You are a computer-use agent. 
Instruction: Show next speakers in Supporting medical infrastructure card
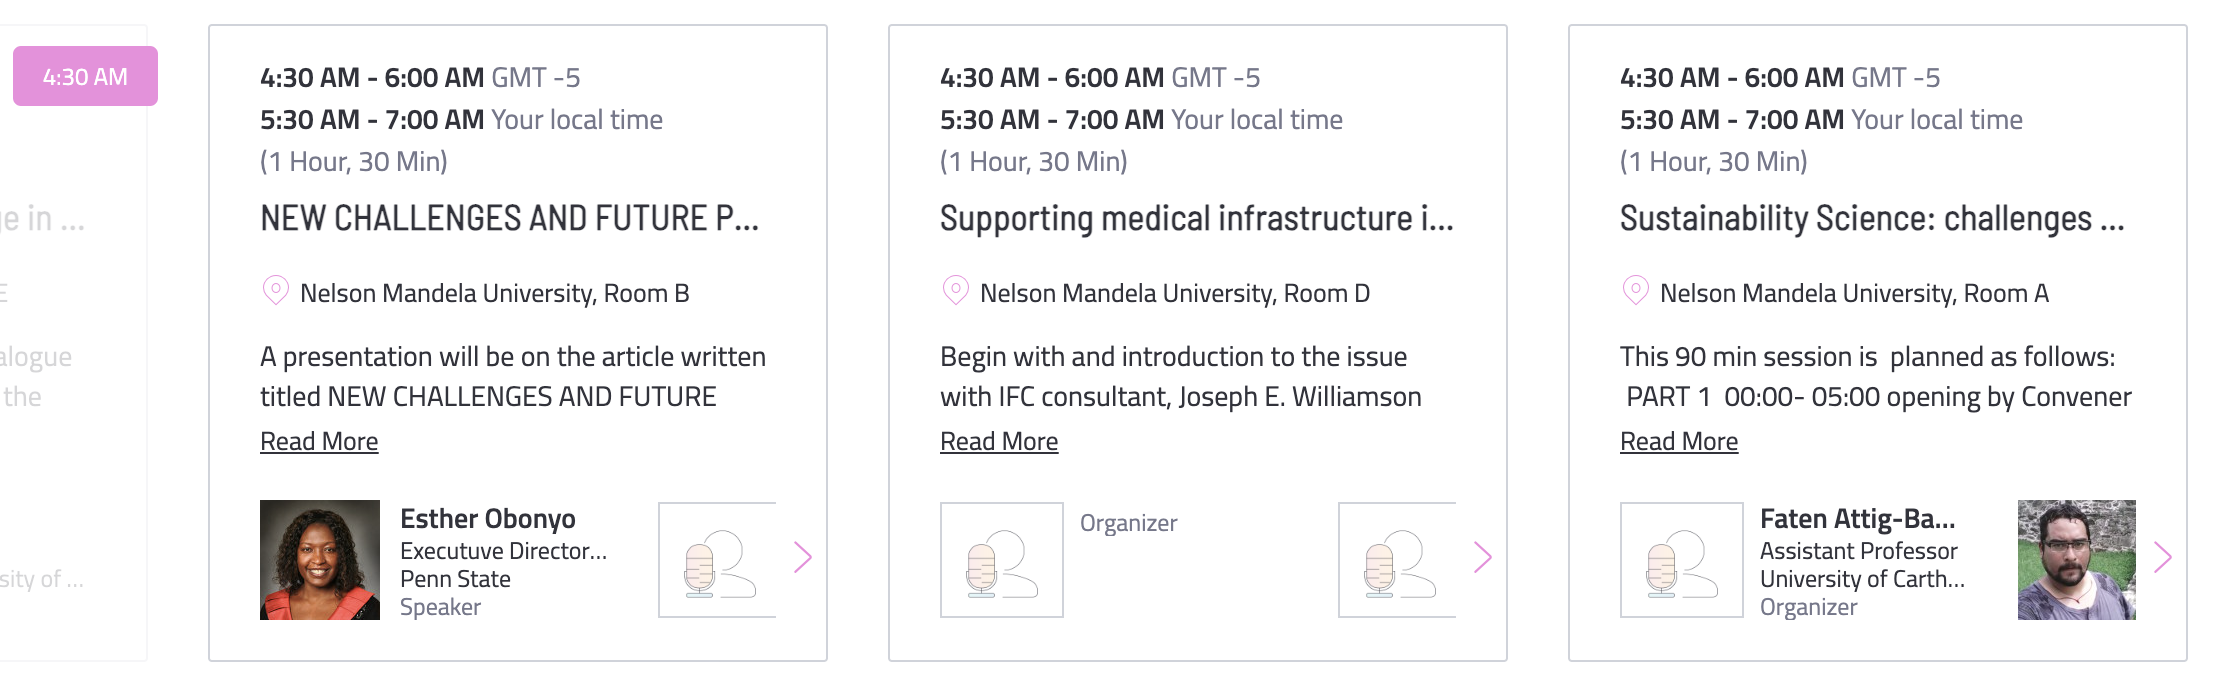pyautogui.click(x=1483, y=557)
